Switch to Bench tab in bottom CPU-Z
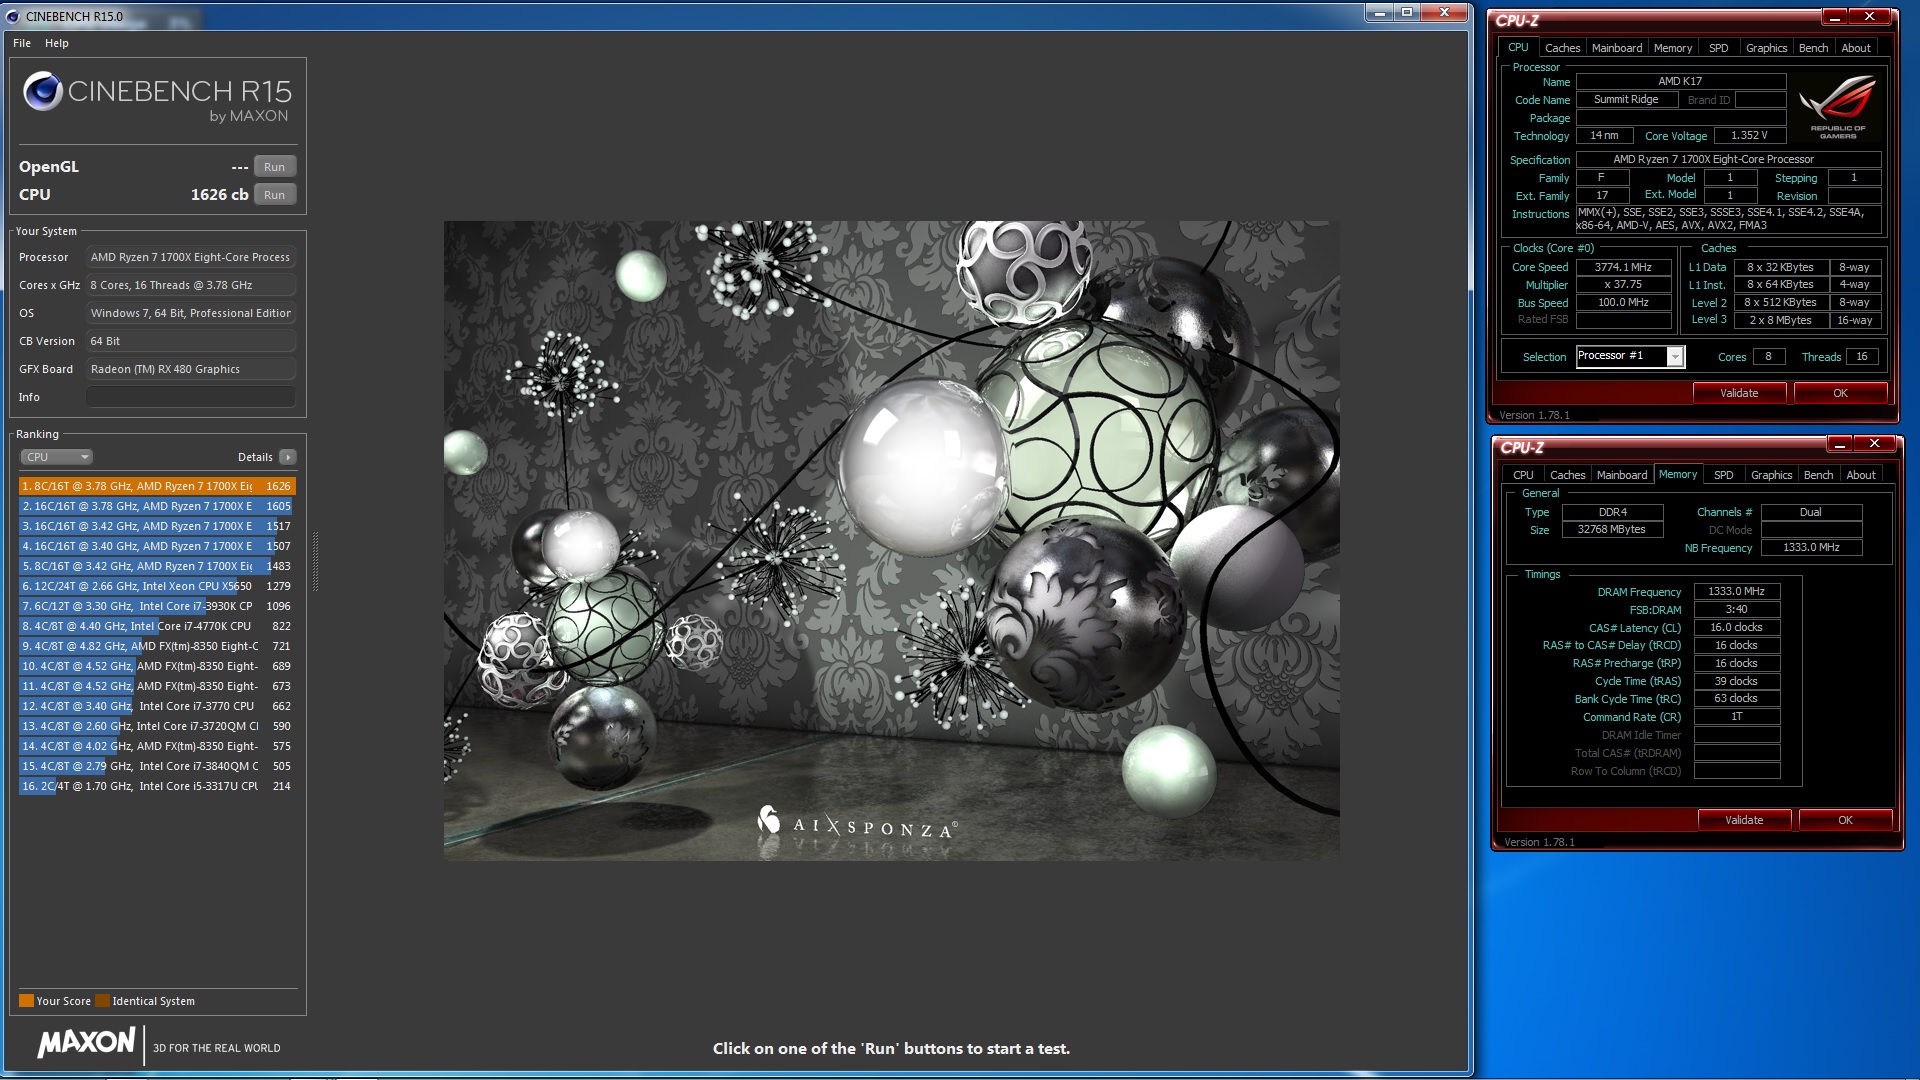This screenshot has height=1080, width=1920. pos(1818,475)
